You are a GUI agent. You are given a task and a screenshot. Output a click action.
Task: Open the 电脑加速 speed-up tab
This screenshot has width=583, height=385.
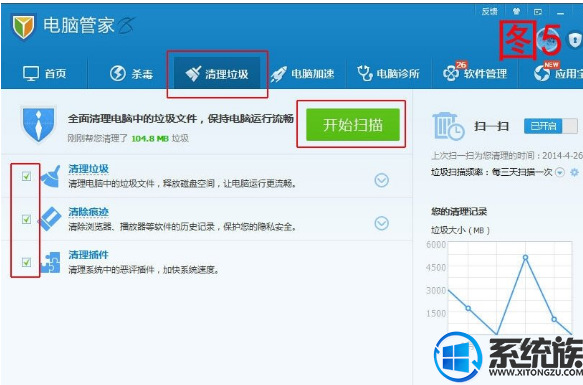coord(303,74)
